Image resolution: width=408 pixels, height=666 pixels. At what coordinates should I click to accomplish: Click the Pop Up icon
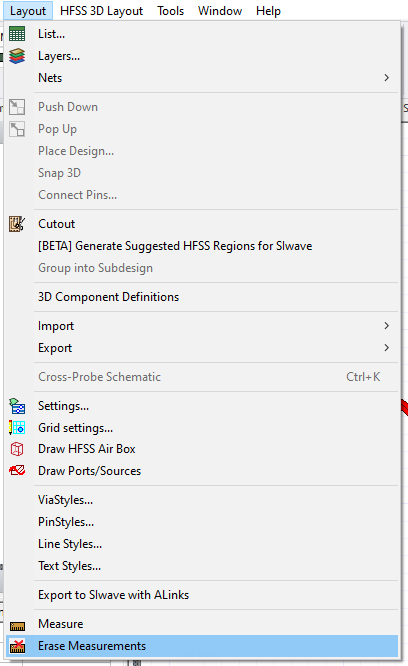pos(17,129)
